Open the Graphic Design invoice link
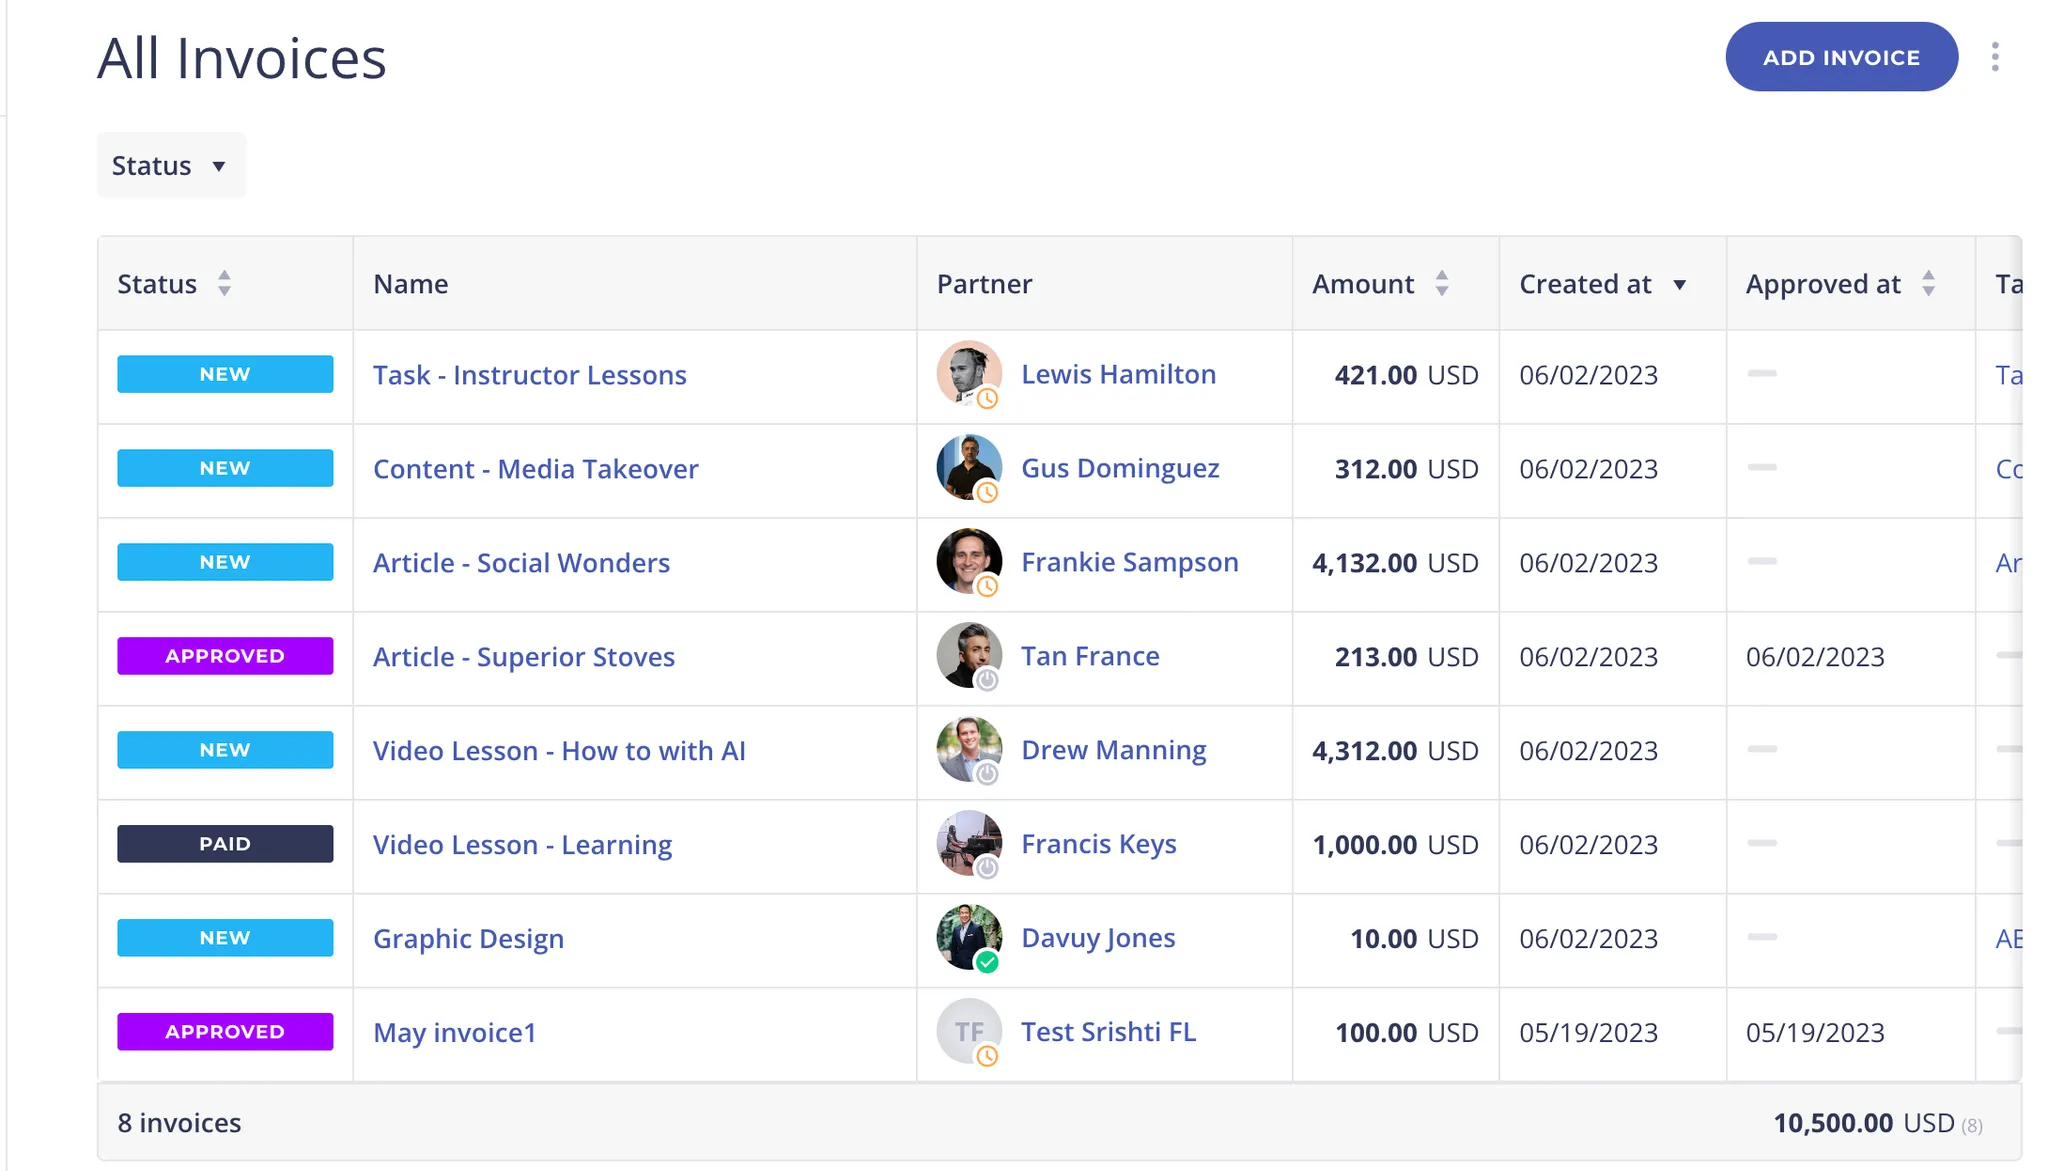 [468, 939]
